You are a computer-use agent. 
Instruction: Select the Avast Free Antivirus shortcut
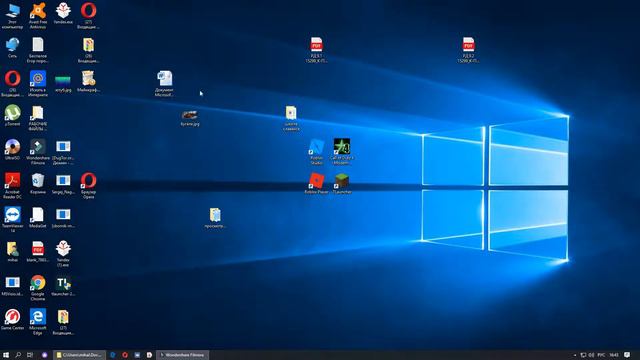[x=38, y=16]
